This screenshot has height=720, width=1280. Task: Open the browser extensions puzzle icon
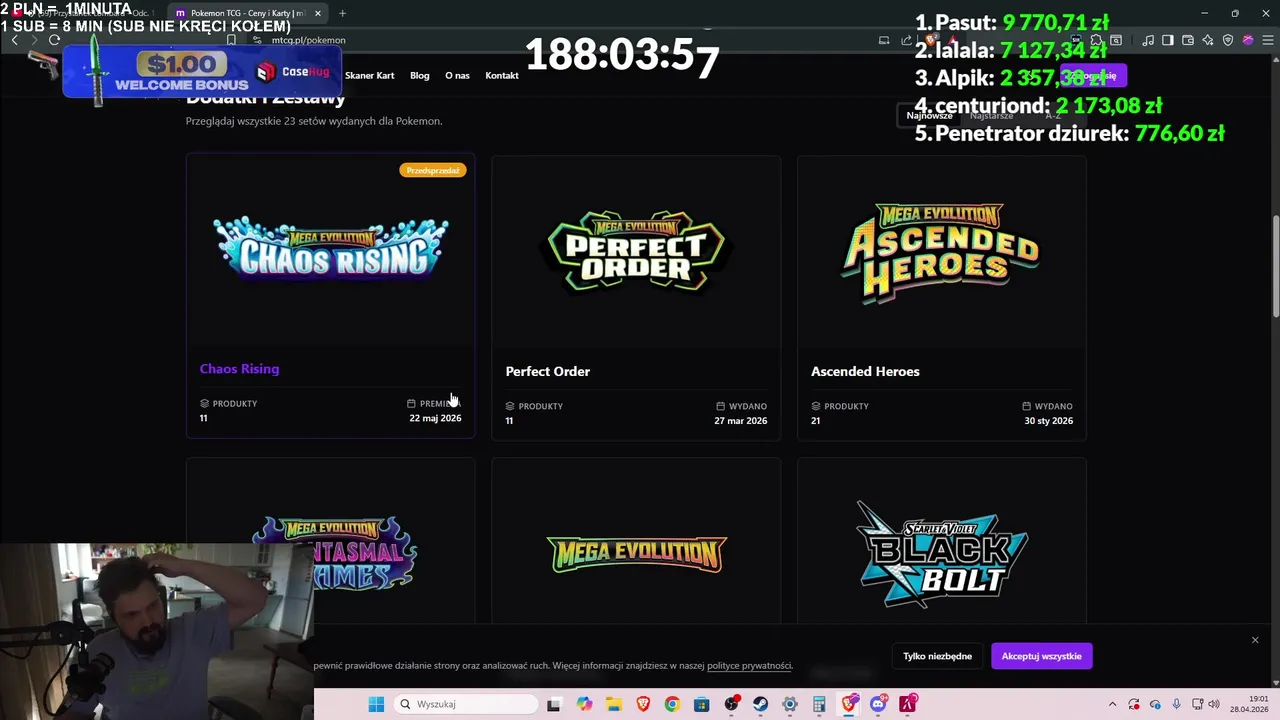tap(1096, 40)
